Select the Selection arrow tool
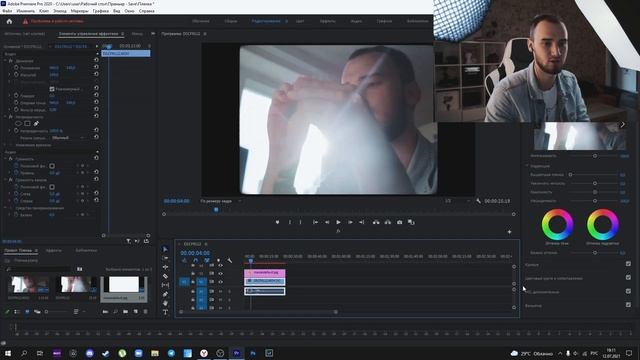The image size is (640, 360). pos(165,249)
